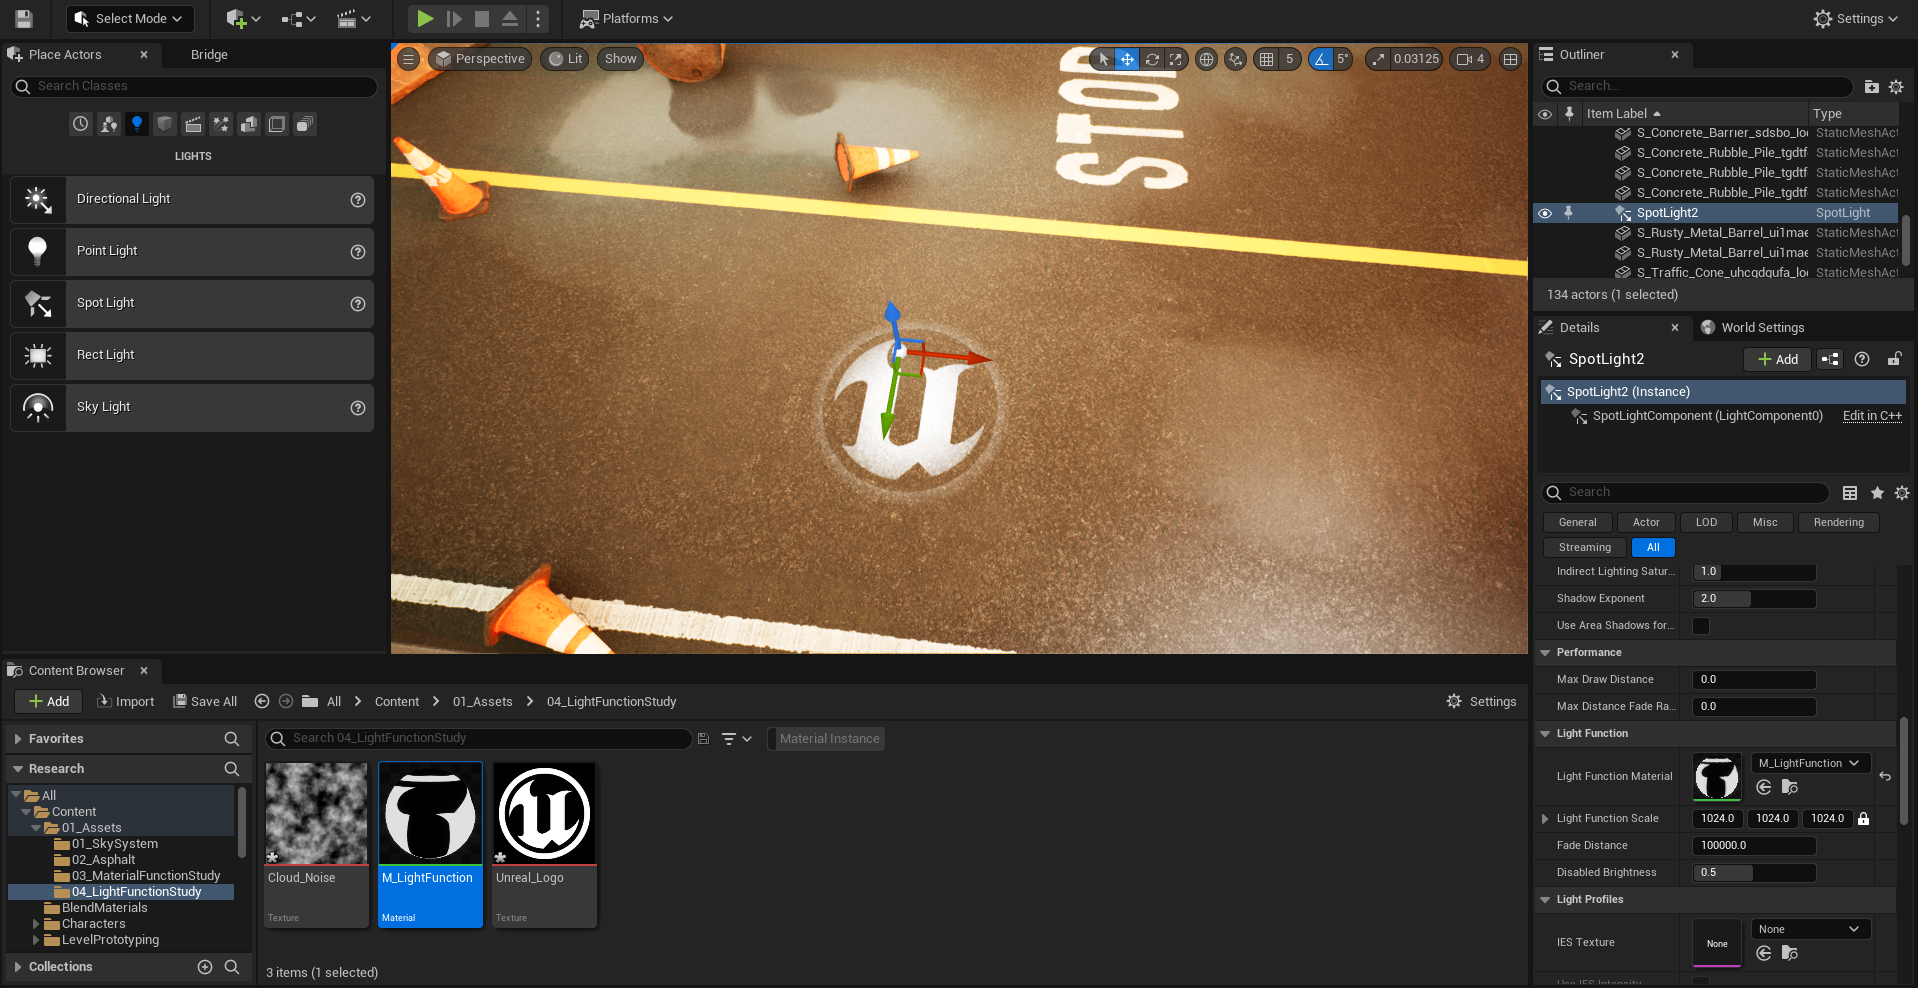Switch to the Bridge tab
Screen dimensions: 1918x988
(209, 54)
